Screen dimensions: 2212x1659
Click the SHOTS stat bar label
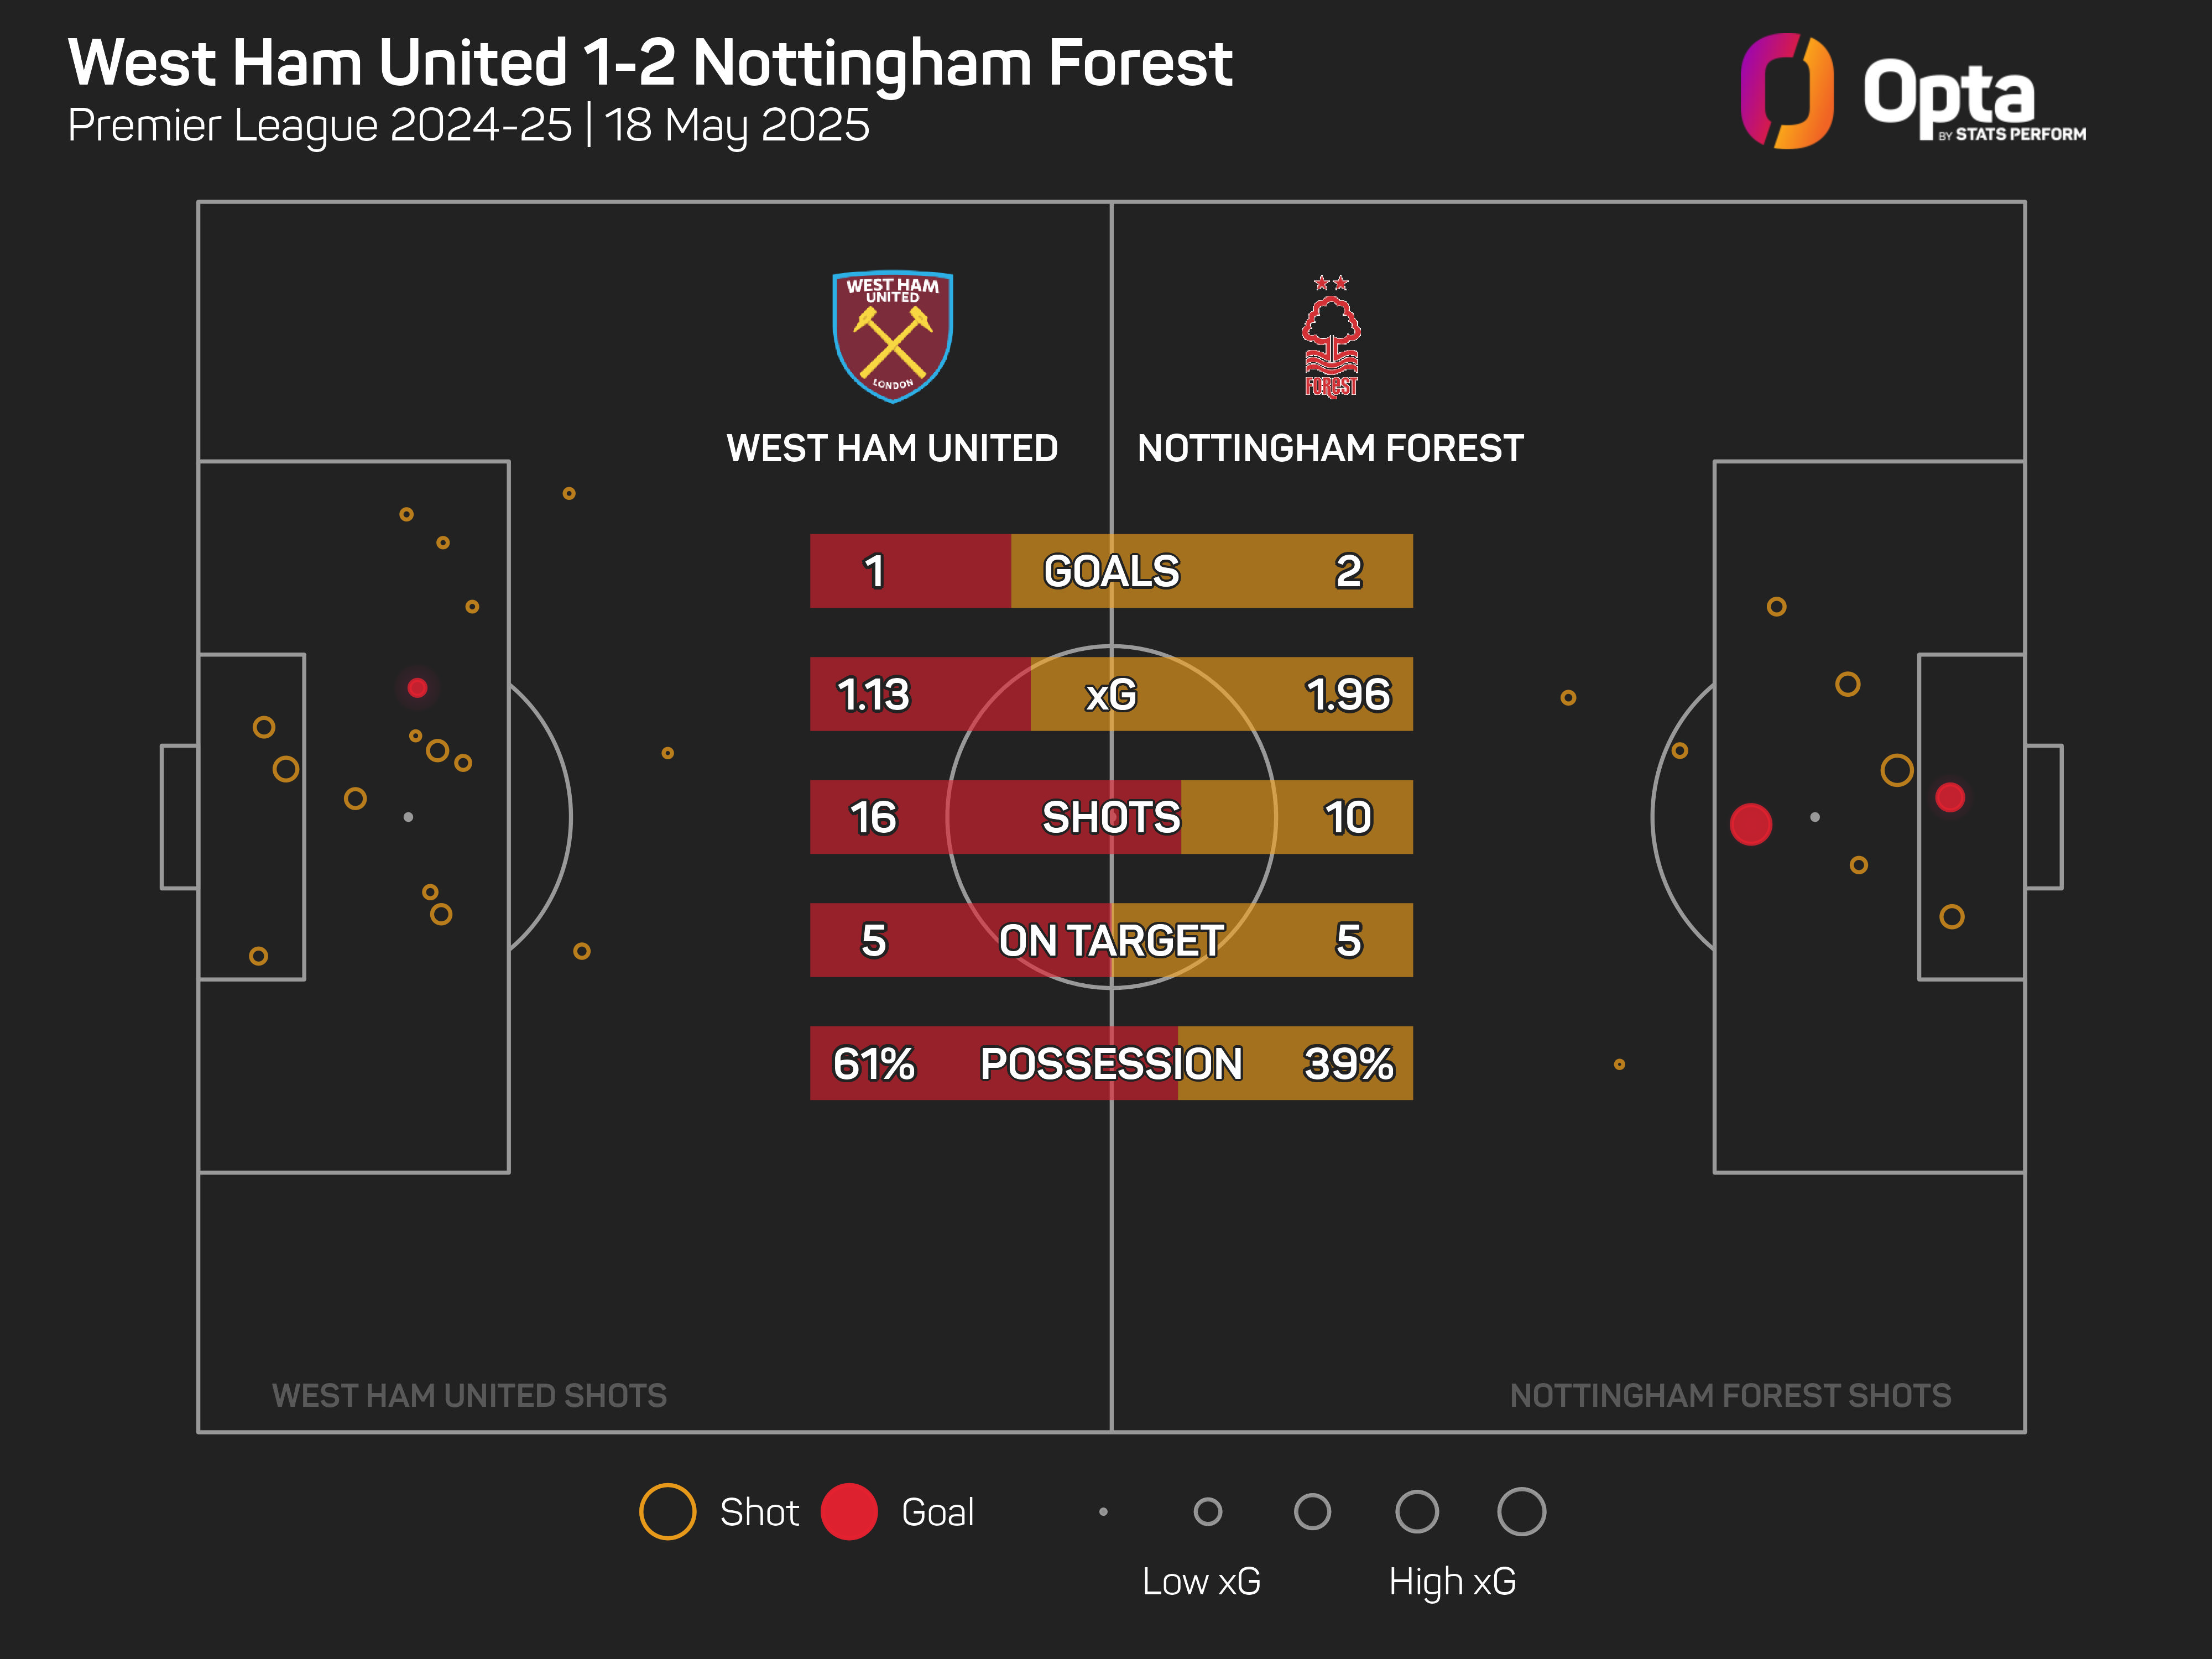point(1111,817)
